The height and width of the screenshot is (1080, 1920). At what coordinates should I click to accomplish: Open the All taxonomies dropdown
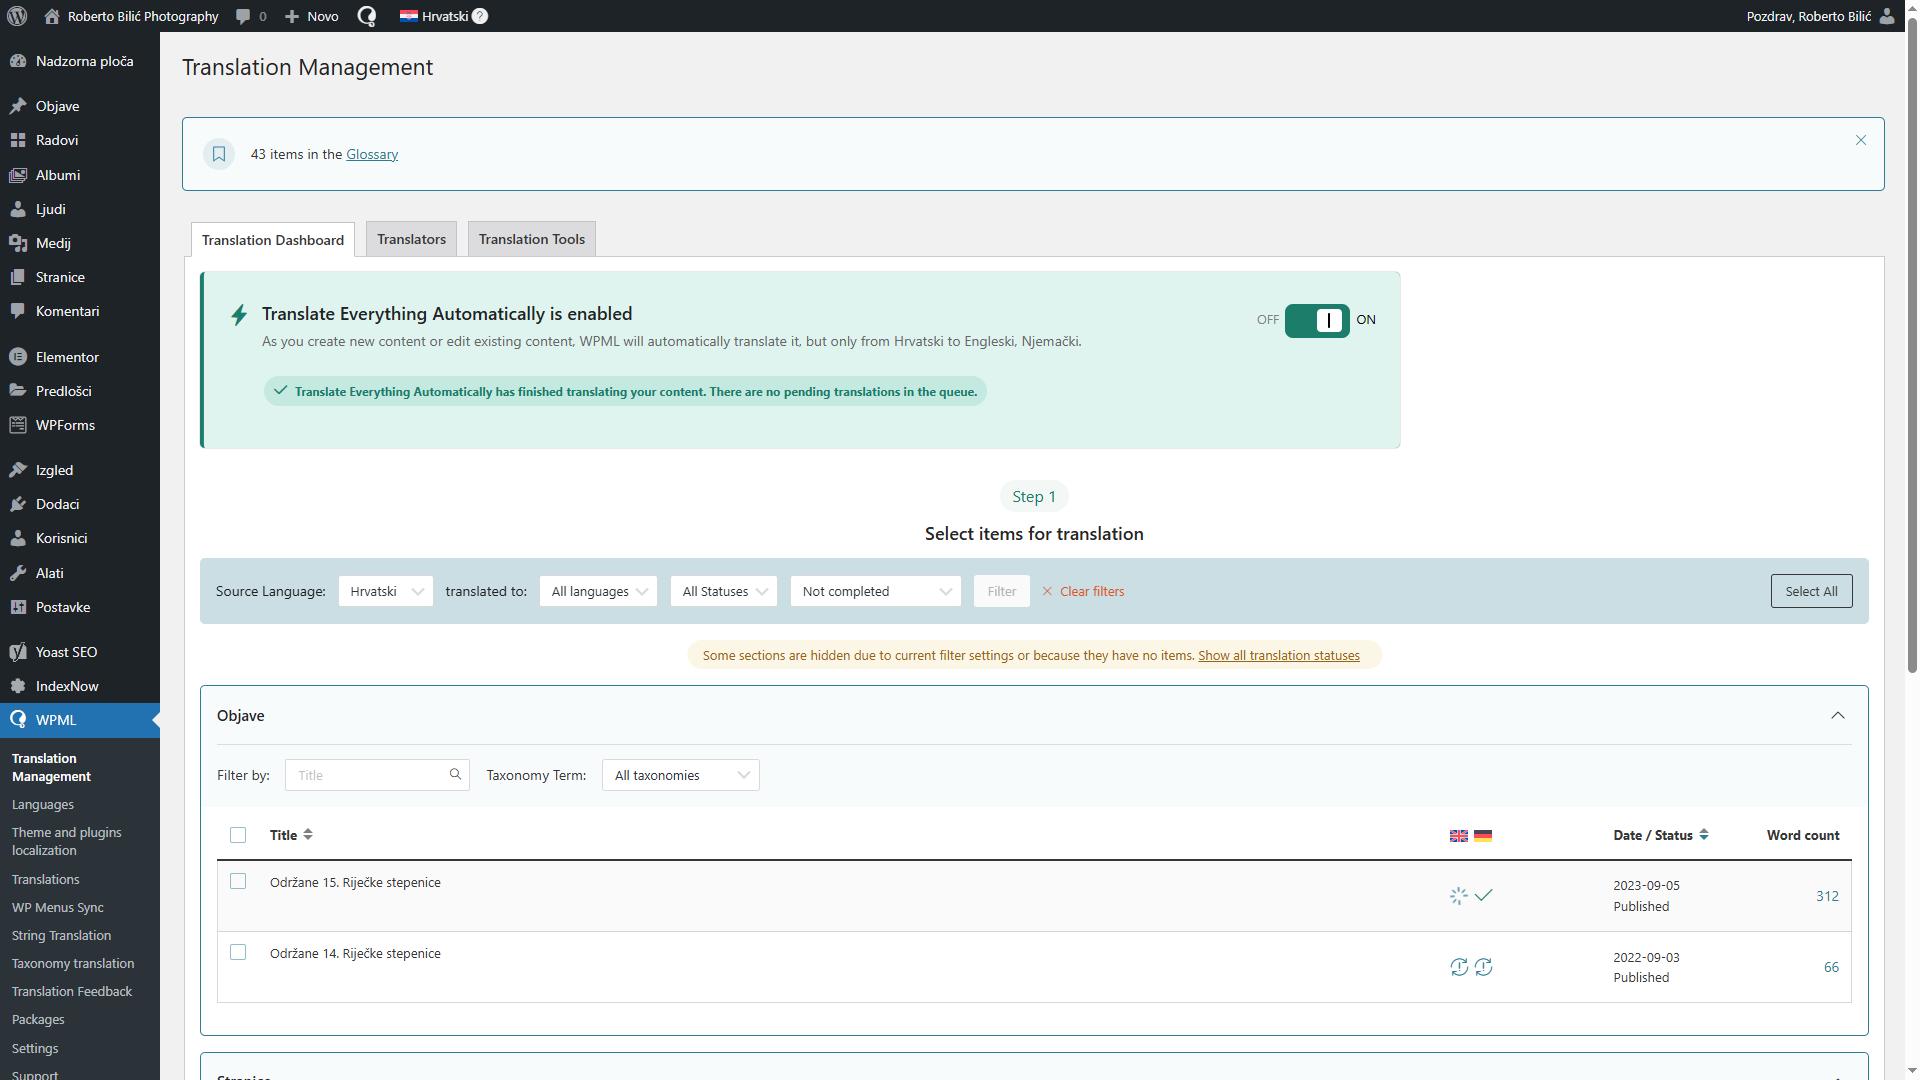[x=681, y=775]
